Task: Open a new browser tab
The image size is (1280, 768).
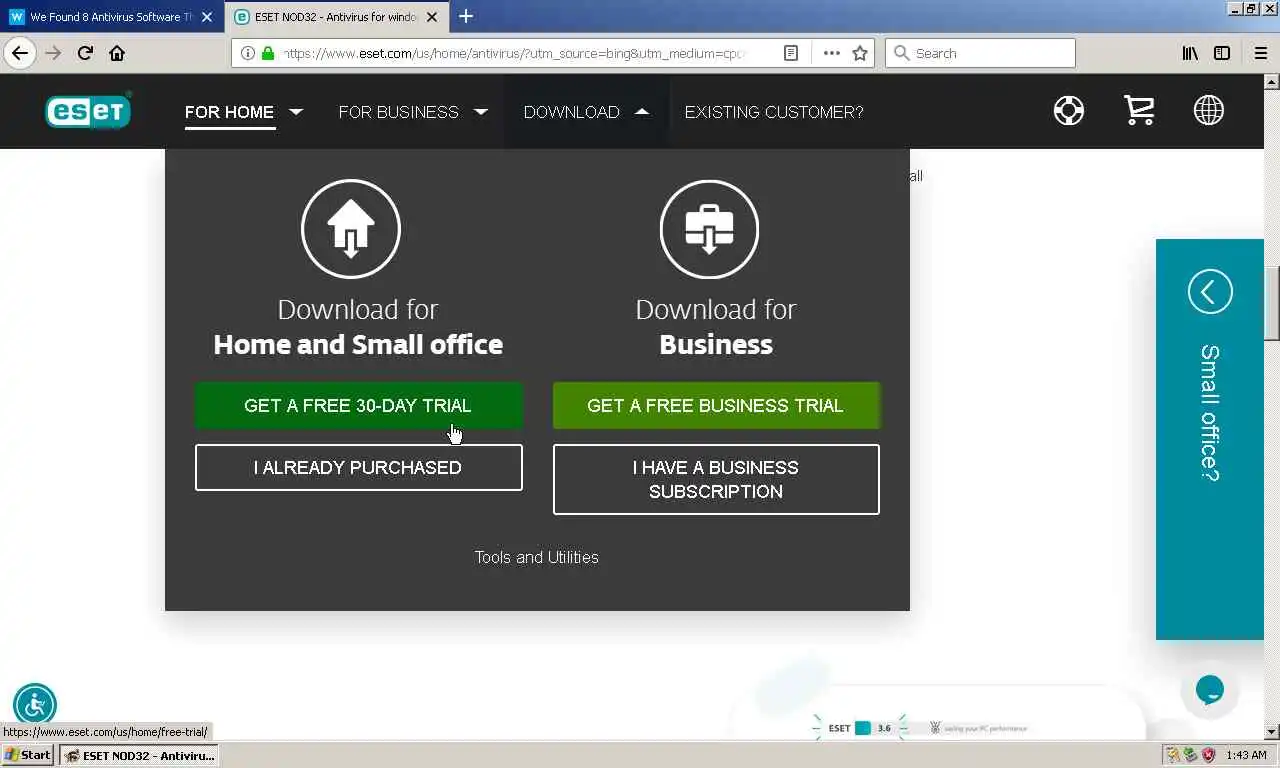Action: [x=466, y=16]
